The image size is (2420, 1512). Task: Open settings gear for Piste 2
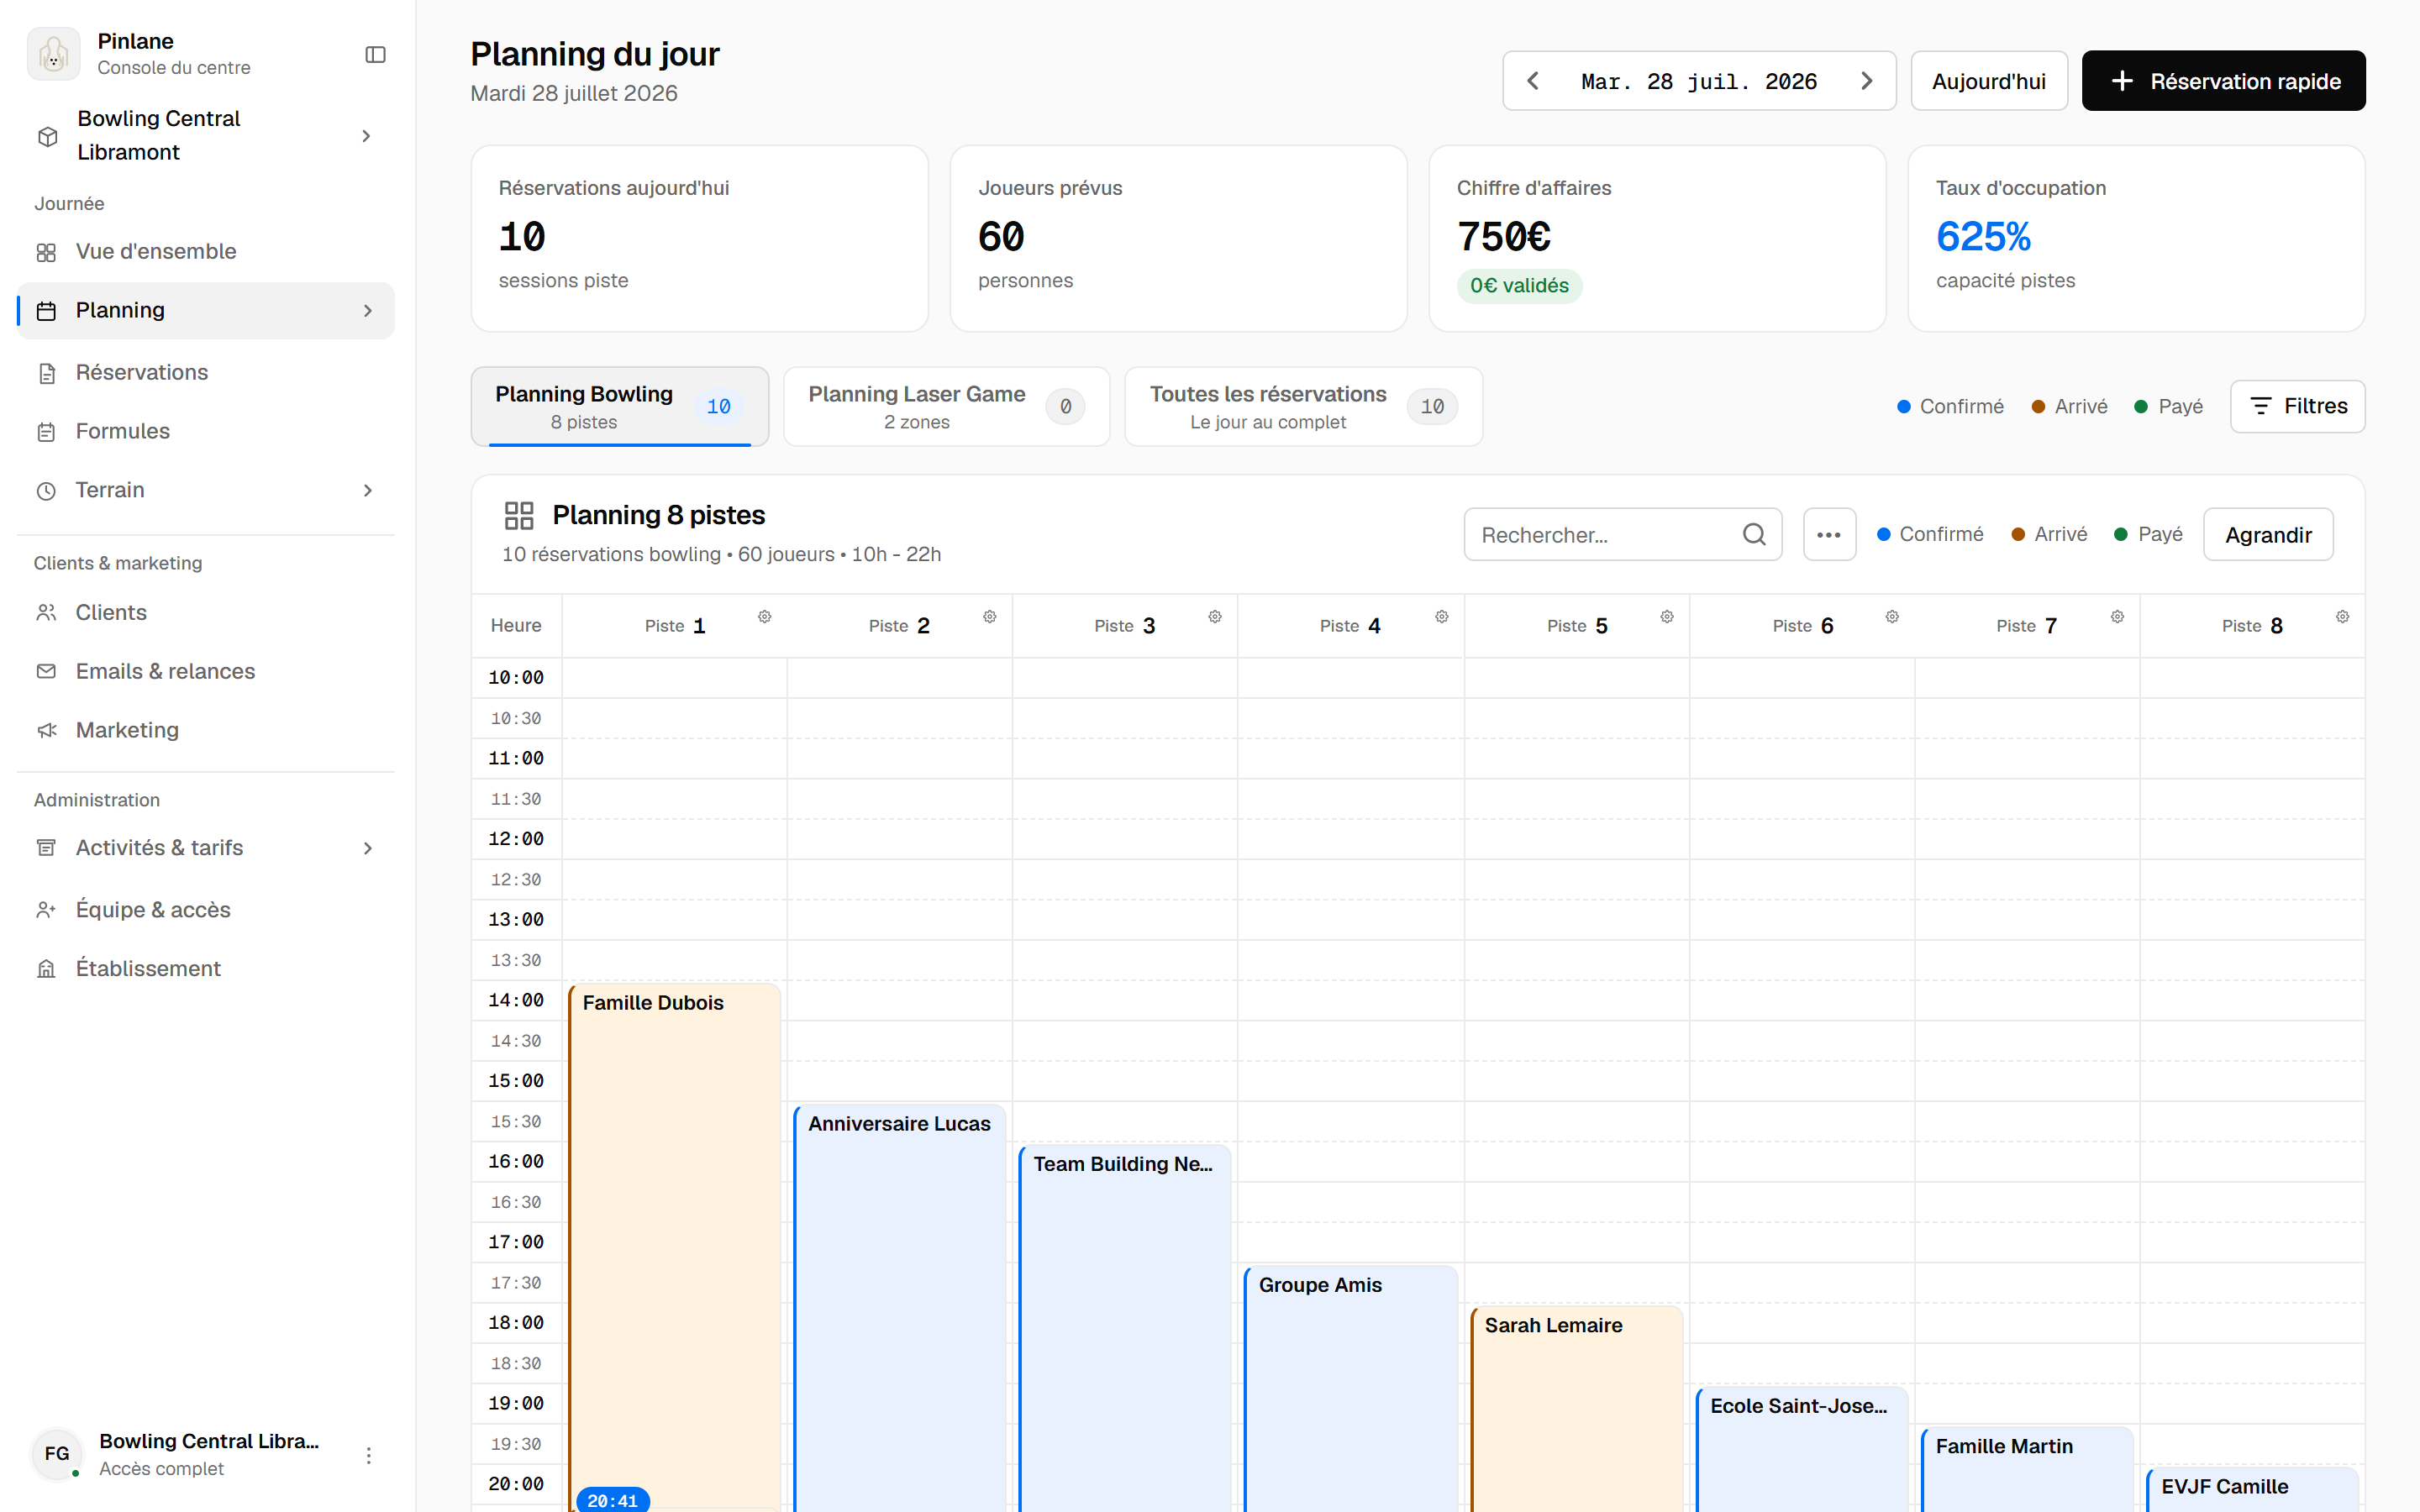click(989, 617)
